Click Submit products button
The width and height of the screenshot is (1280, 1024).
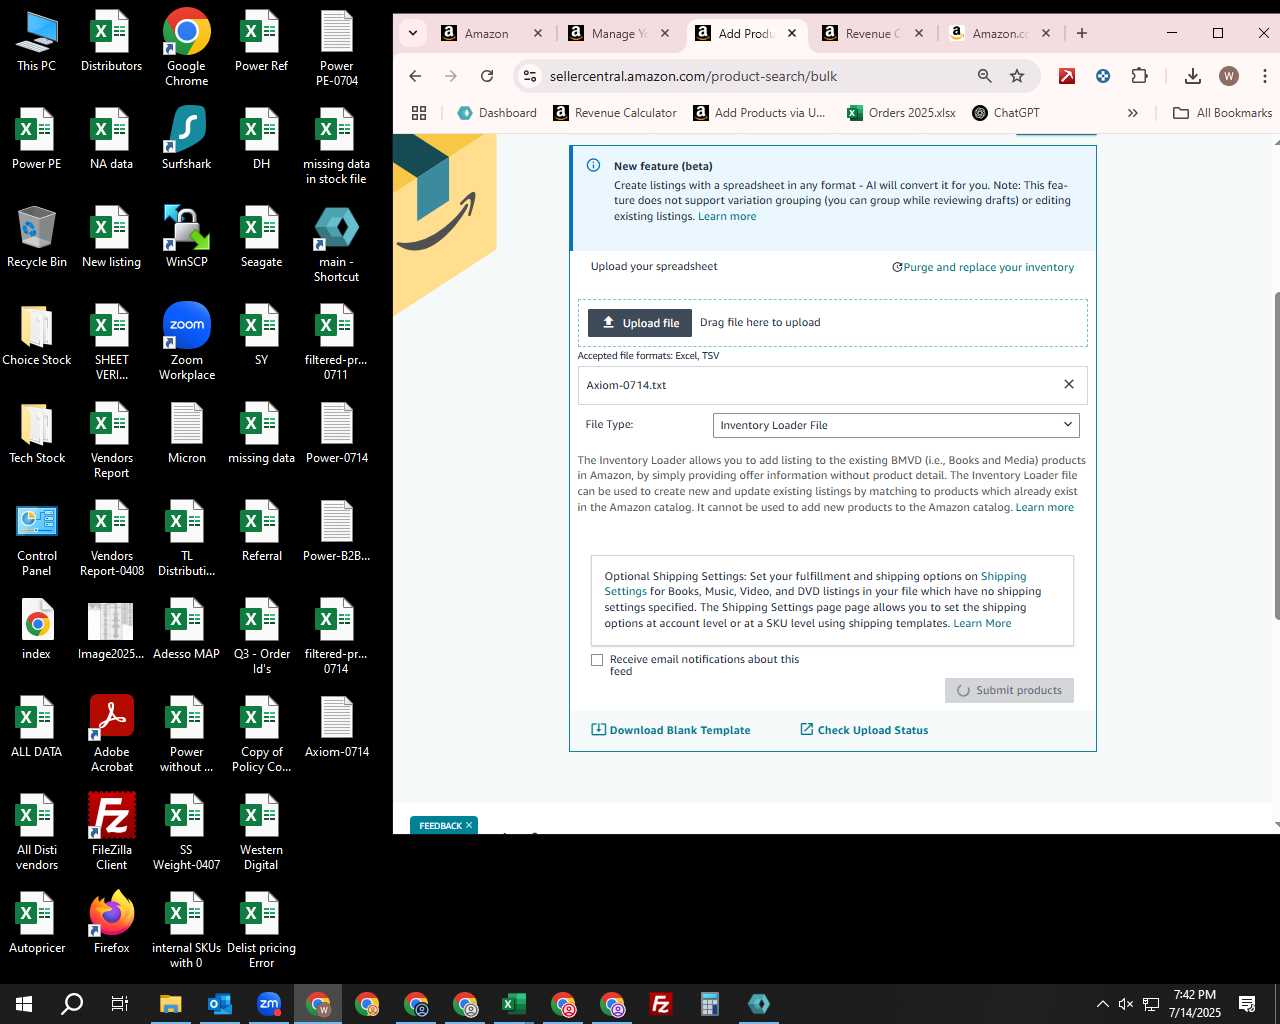(x=1009, y=690)
